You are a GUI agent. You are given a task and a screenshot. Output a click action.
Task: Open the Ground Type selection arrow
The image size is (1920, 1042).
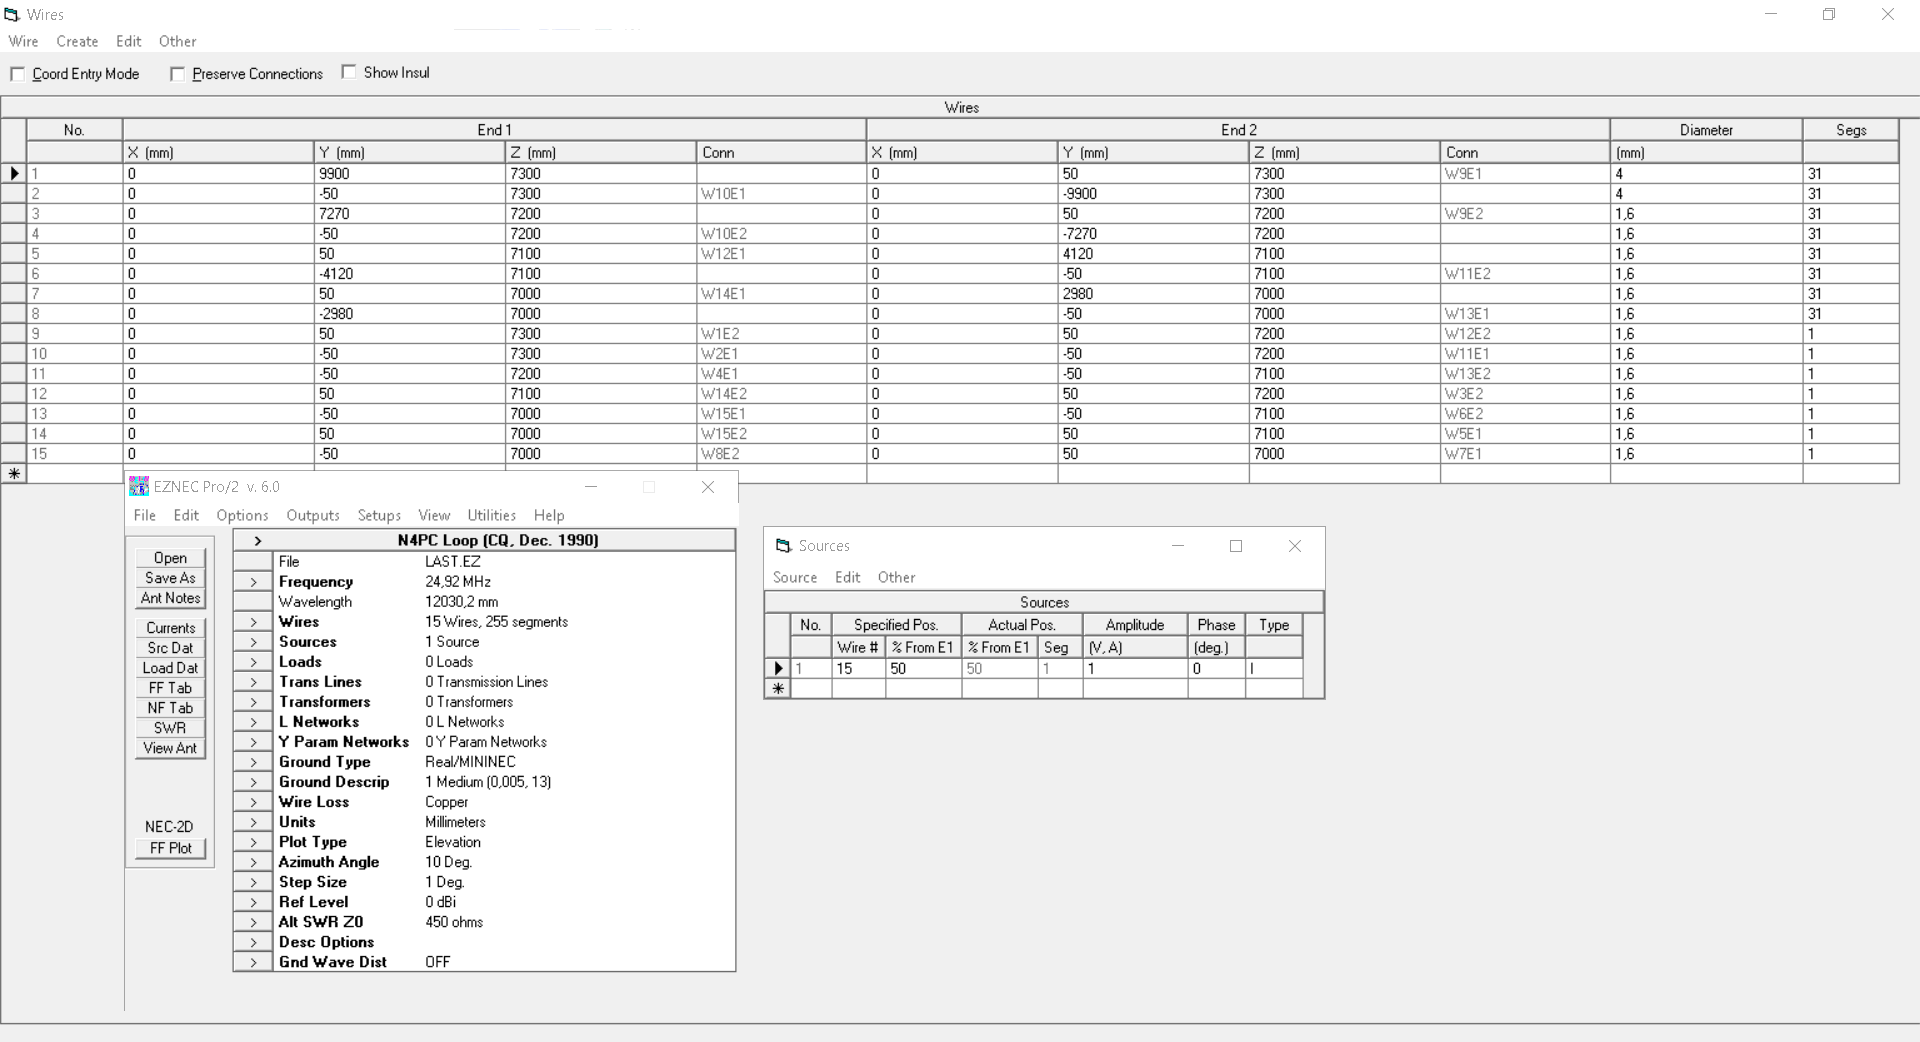click(x=253, y=762)
